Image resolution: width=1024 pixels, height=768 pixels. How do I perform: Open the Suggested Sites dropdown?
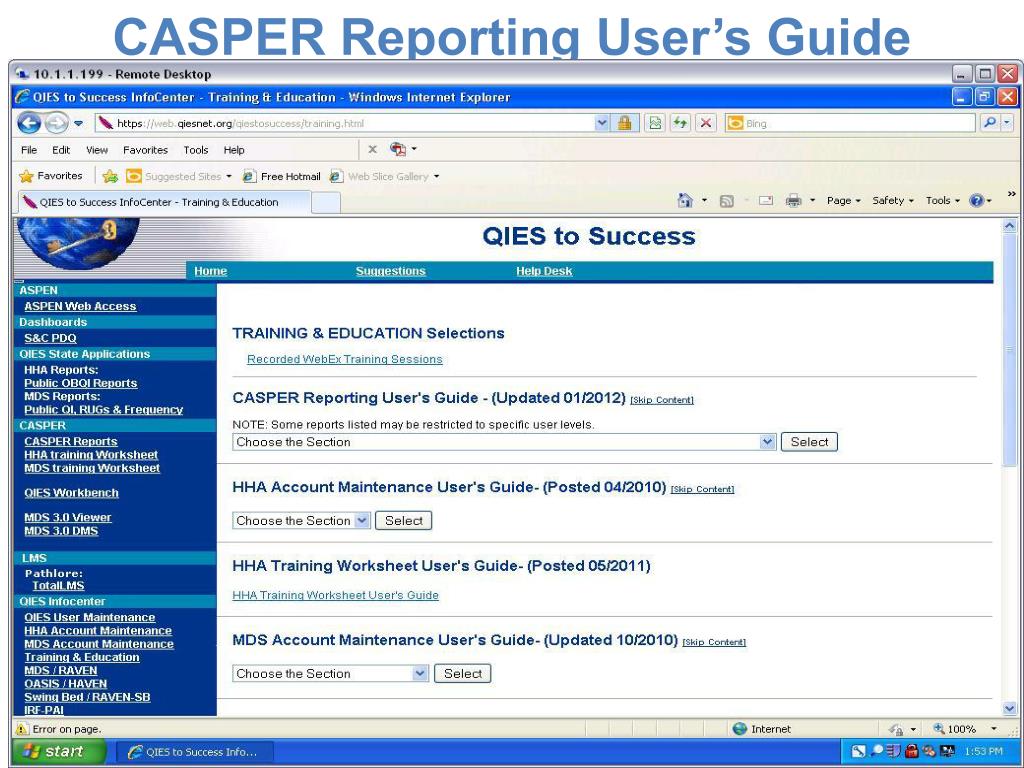point(178,176)
